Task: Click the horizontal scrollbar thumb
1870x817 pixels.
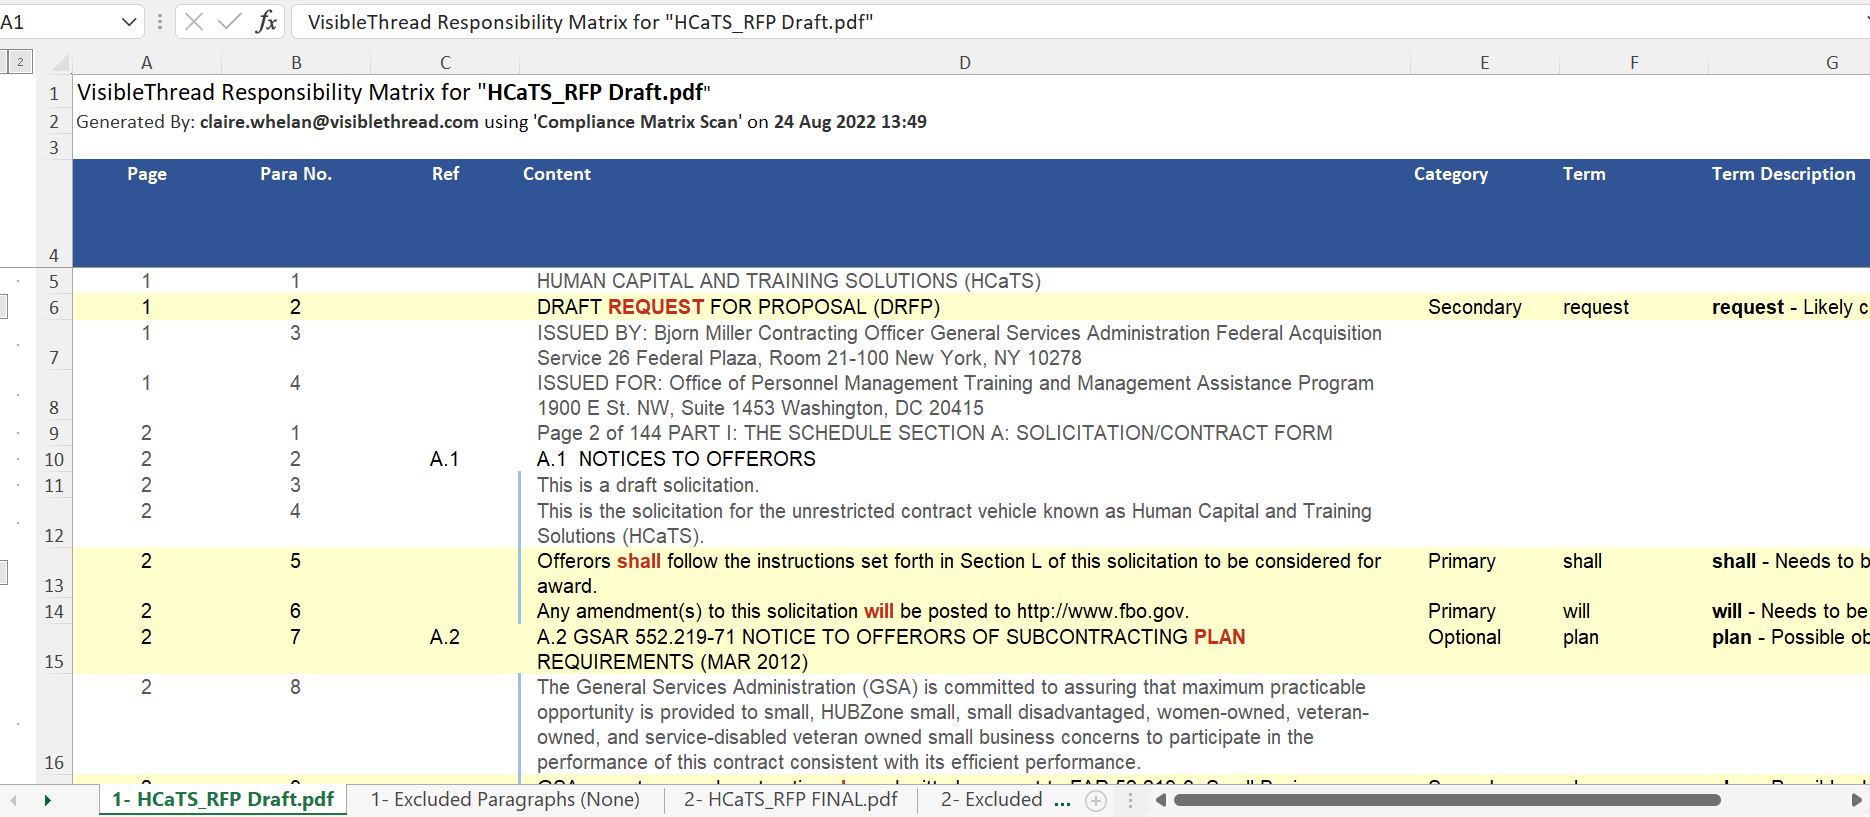Action: (1446, 800)
